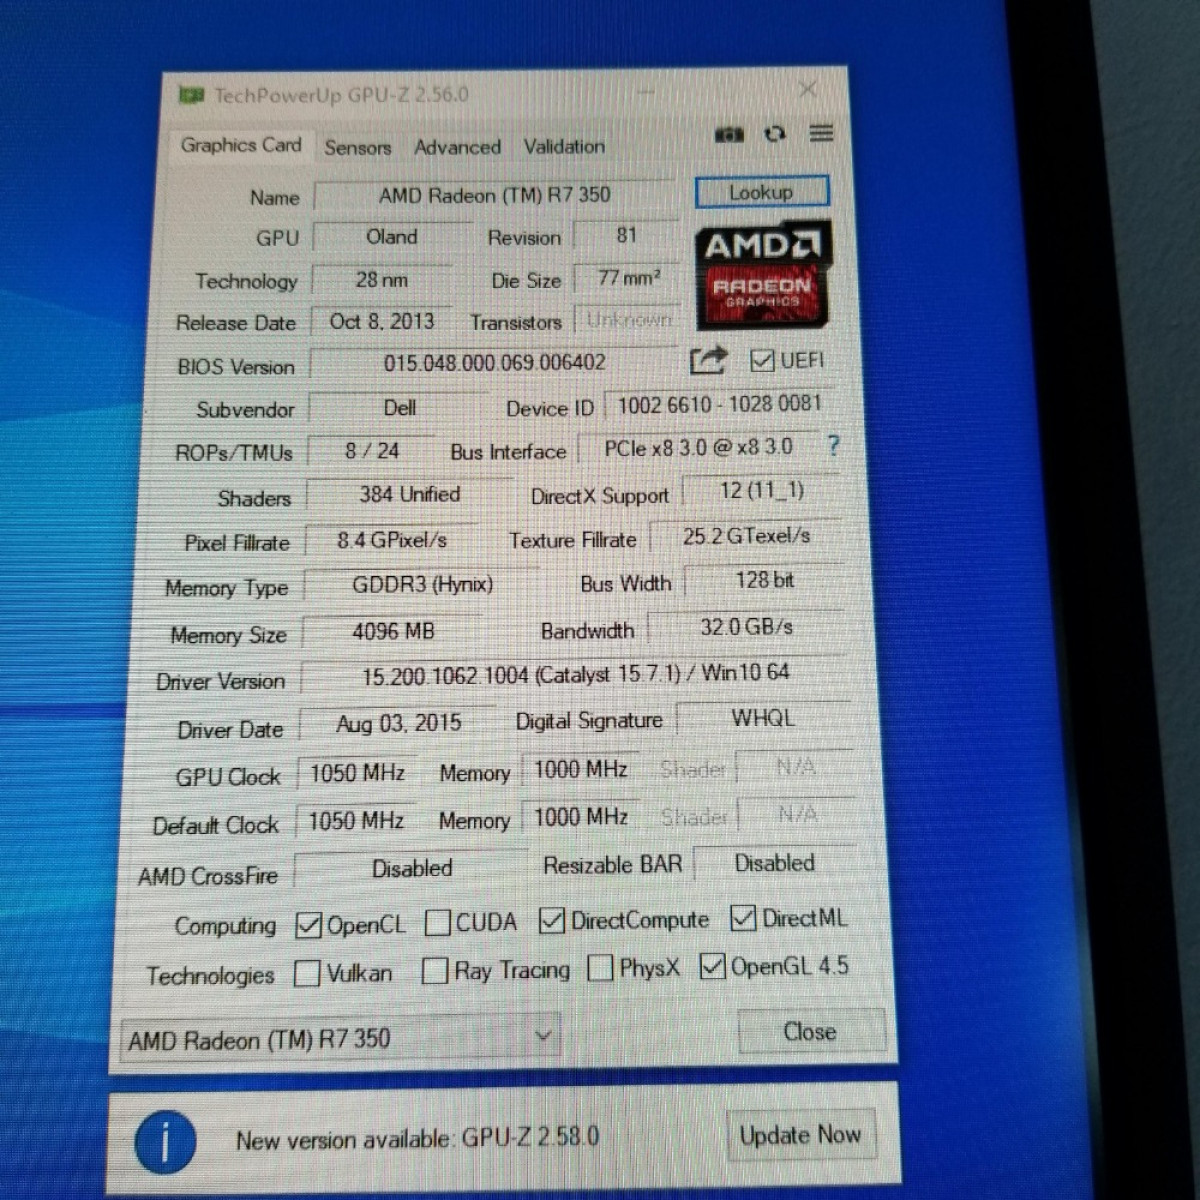1200x1200 pixels.
Task: Toggle the DirectCompute checkbox
Action: coord(551,921)
